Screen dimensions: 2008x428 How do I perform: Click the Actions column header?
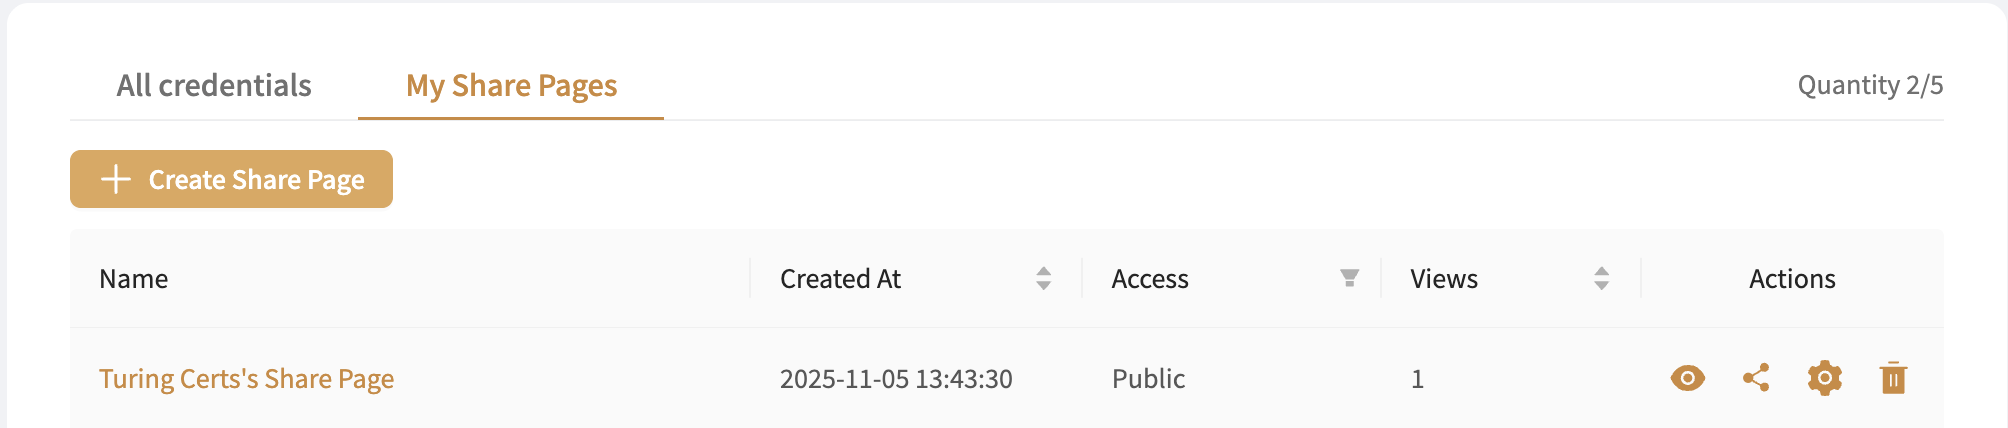(x=1792, y=279)
